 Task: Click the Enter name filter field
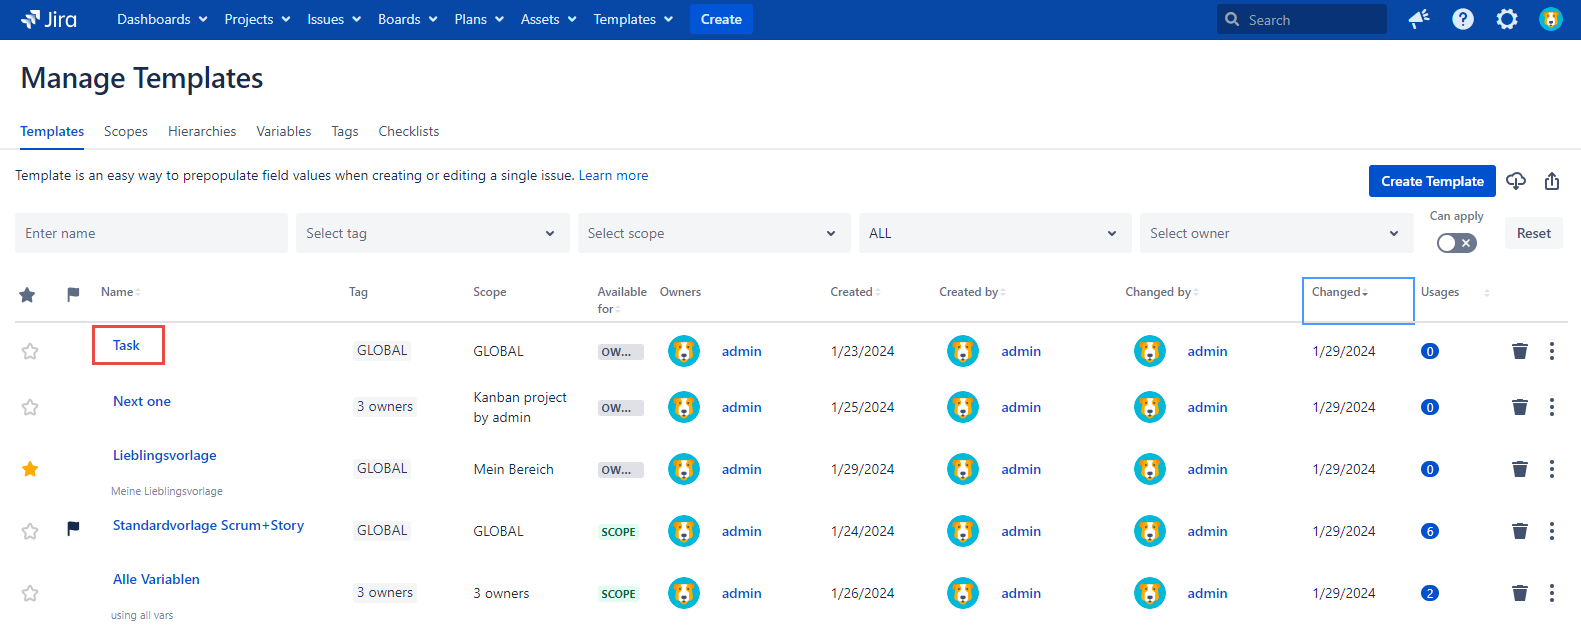tap(151, 233)
